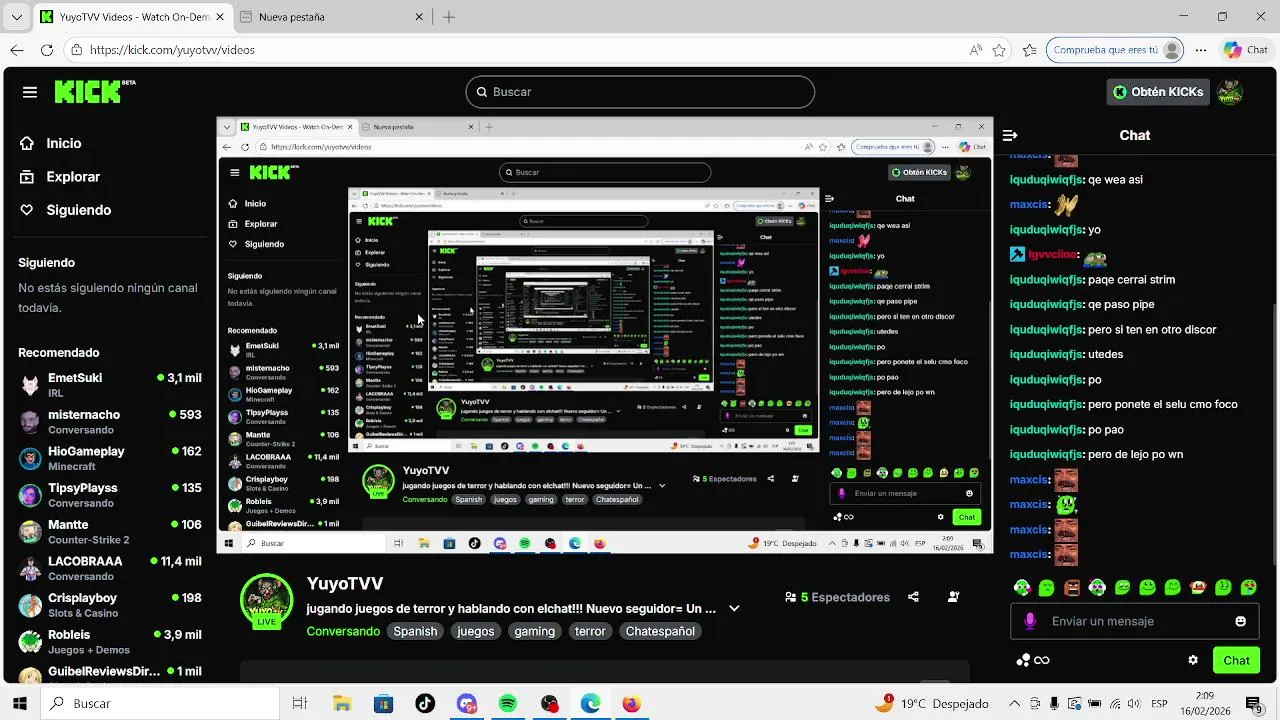Open recommended channel misternacho
Viewport: 1280px width, 720px height.
110,422
